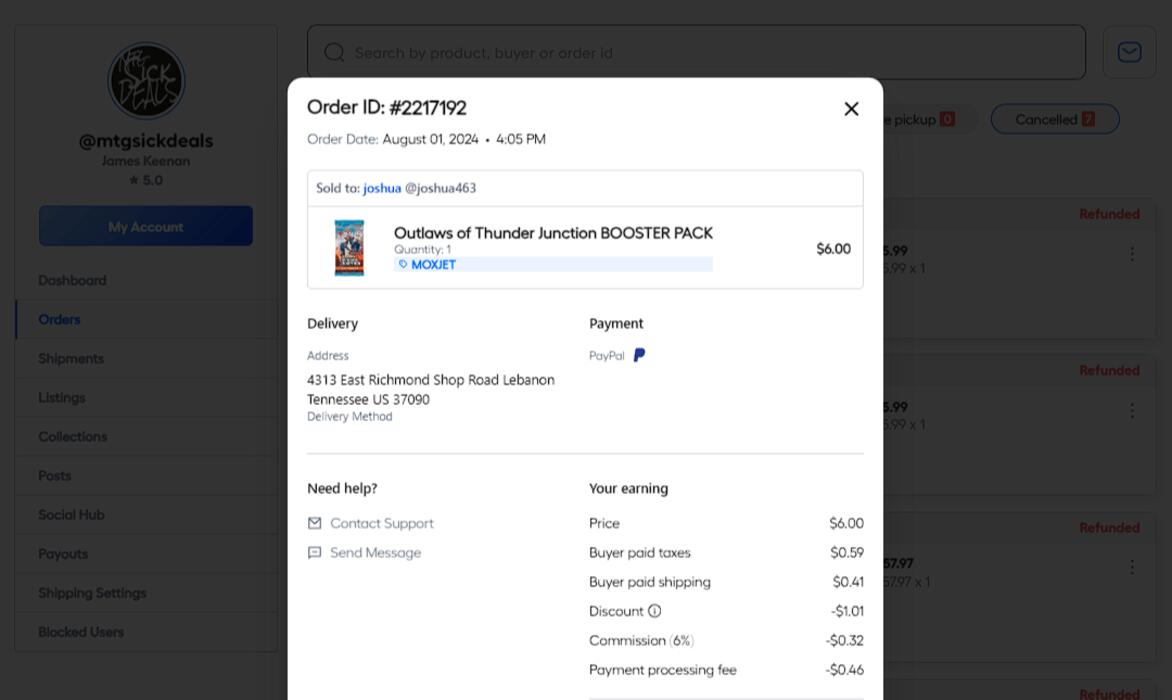This screenshot has height=700, width=1172.
Task: Click the Contact Support link
Action: click(x=381, y=524)
